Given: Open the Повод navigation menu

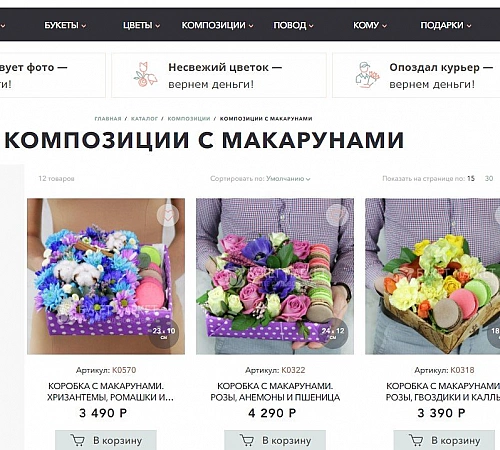Looking at the screenshot, I should pyautogui.click(x=293, y=25).
